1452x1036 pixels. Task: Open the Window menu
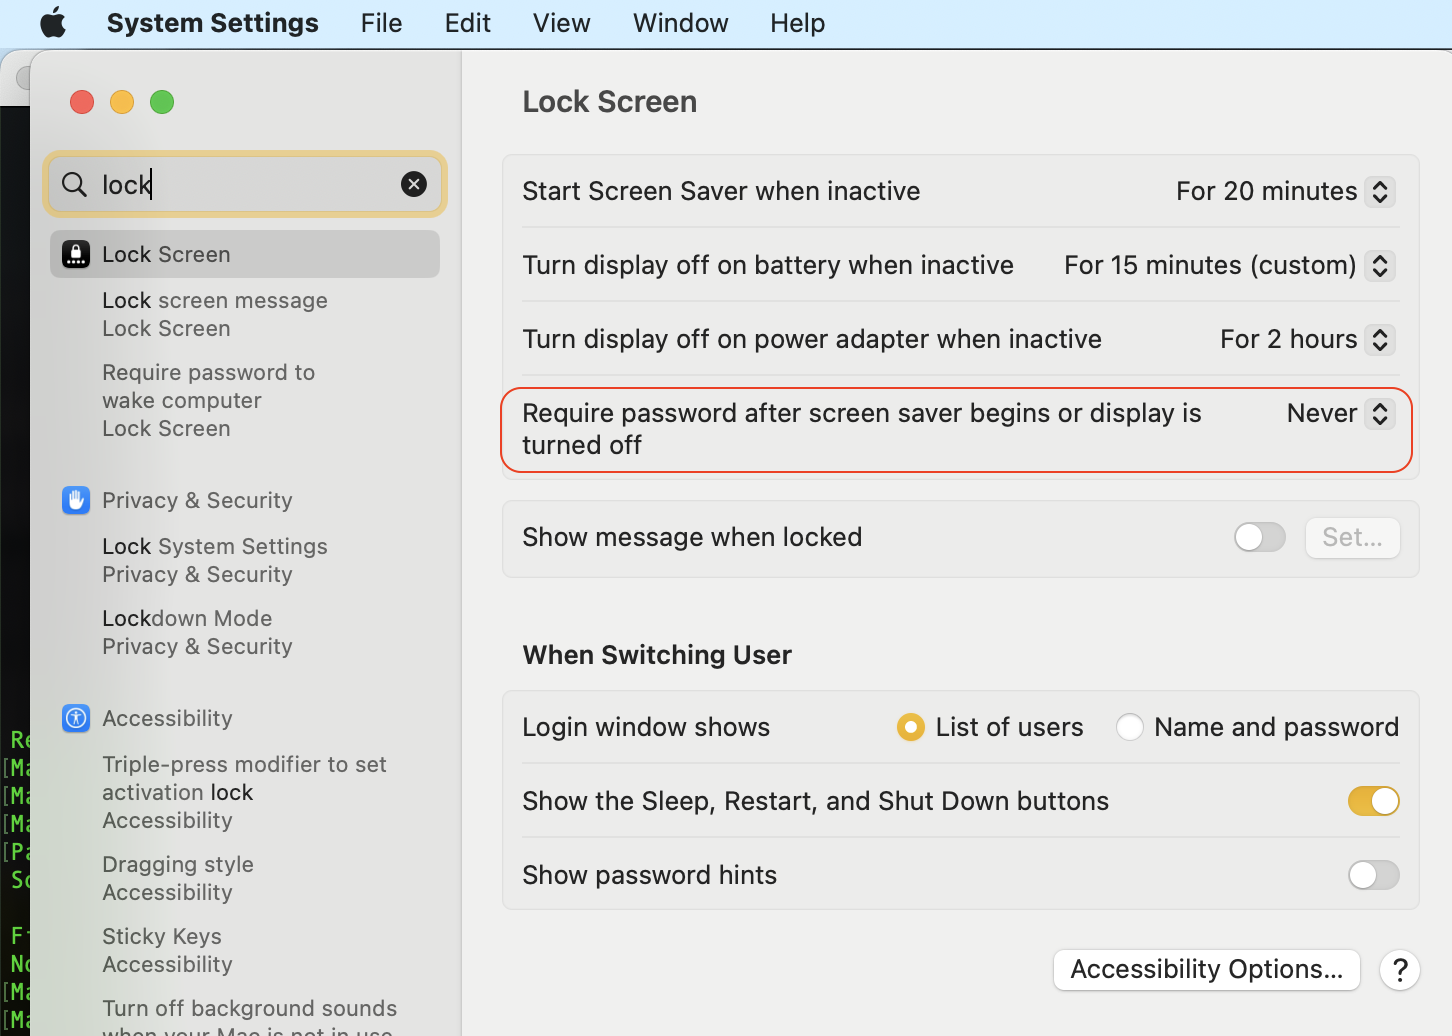[x=680, y=23]
